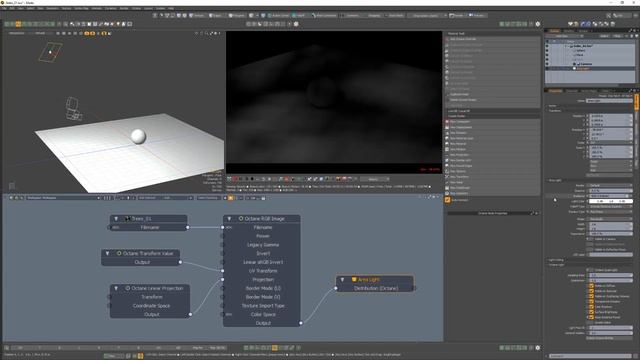Image resolution: width=640 pixels, height=360 pixels.
Task: Select the Coordinate Space channel on Linear Projection
Action: 151,306
